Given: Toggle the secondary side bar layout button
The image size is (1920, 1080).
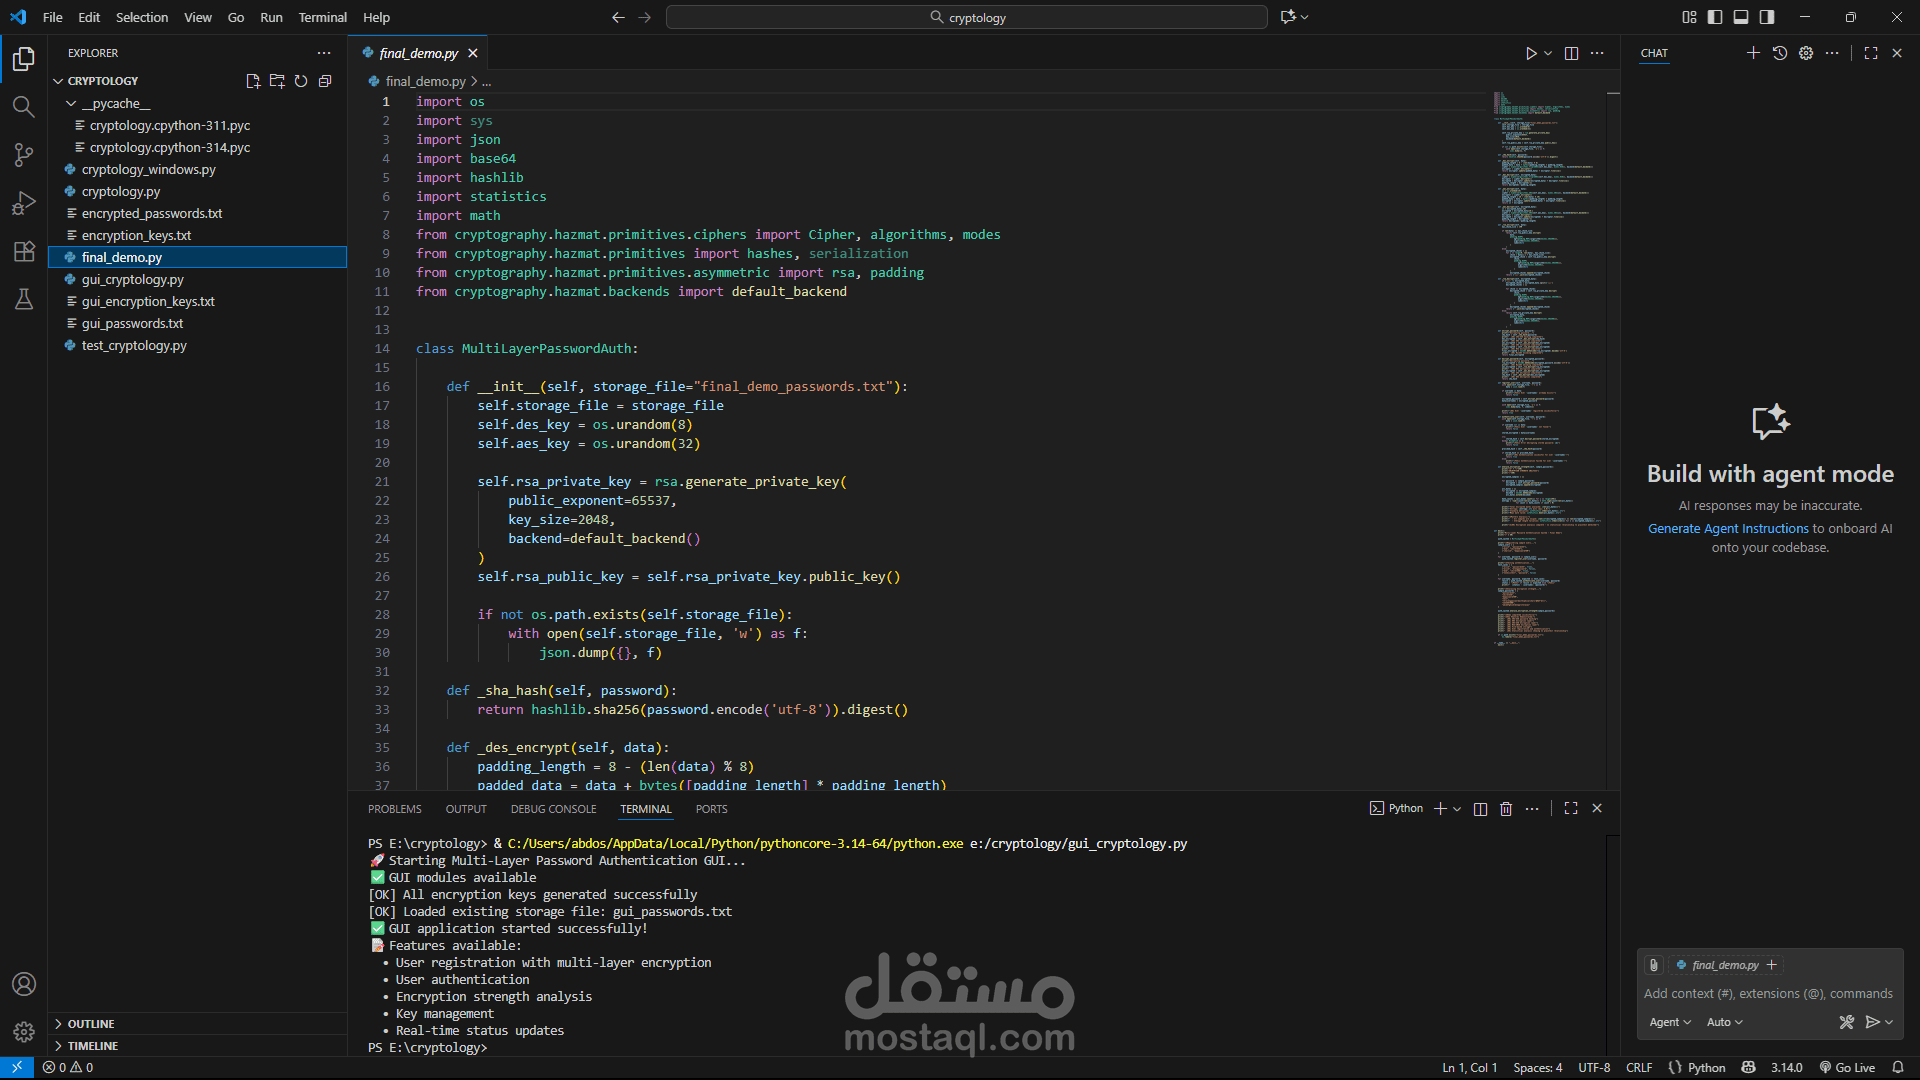Looking at the screenshot, I should tap(1767, 17).
